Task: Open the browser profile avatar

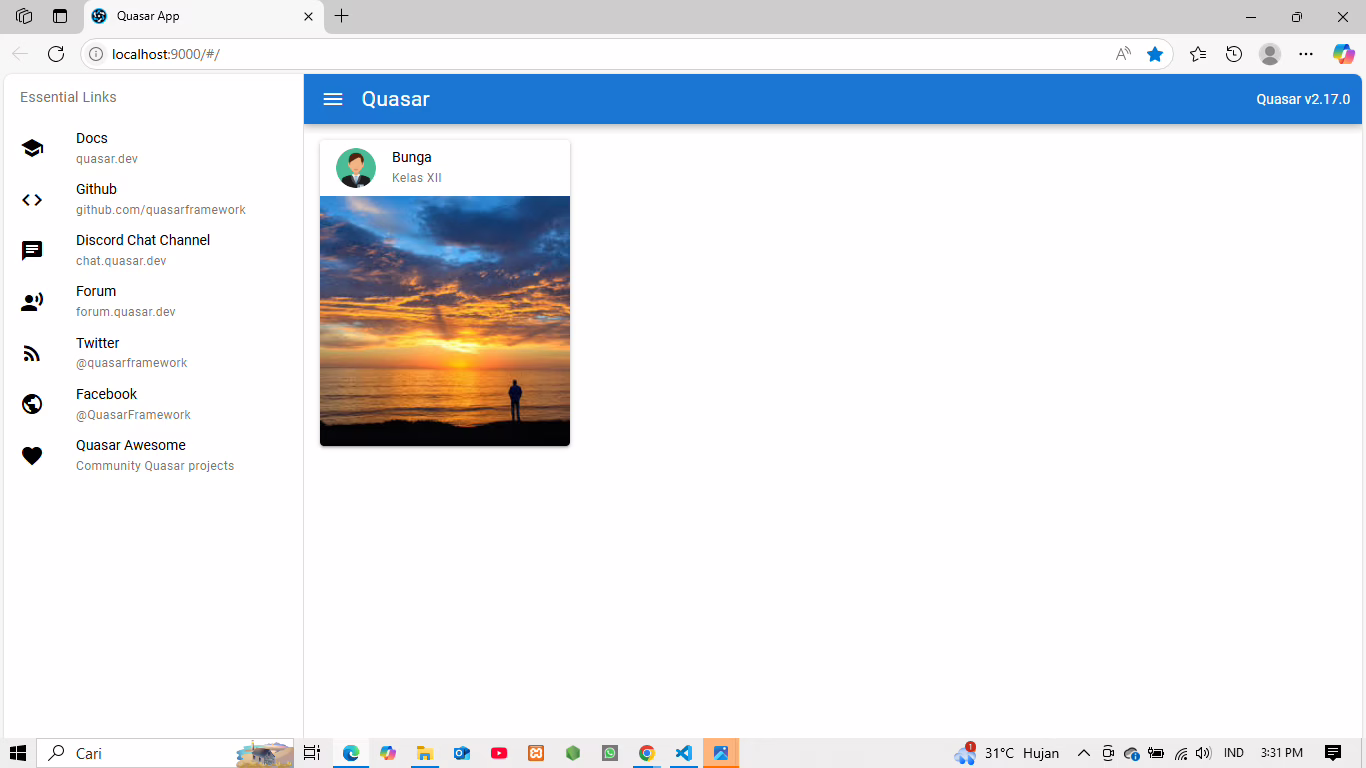Action: [1270, 54]
